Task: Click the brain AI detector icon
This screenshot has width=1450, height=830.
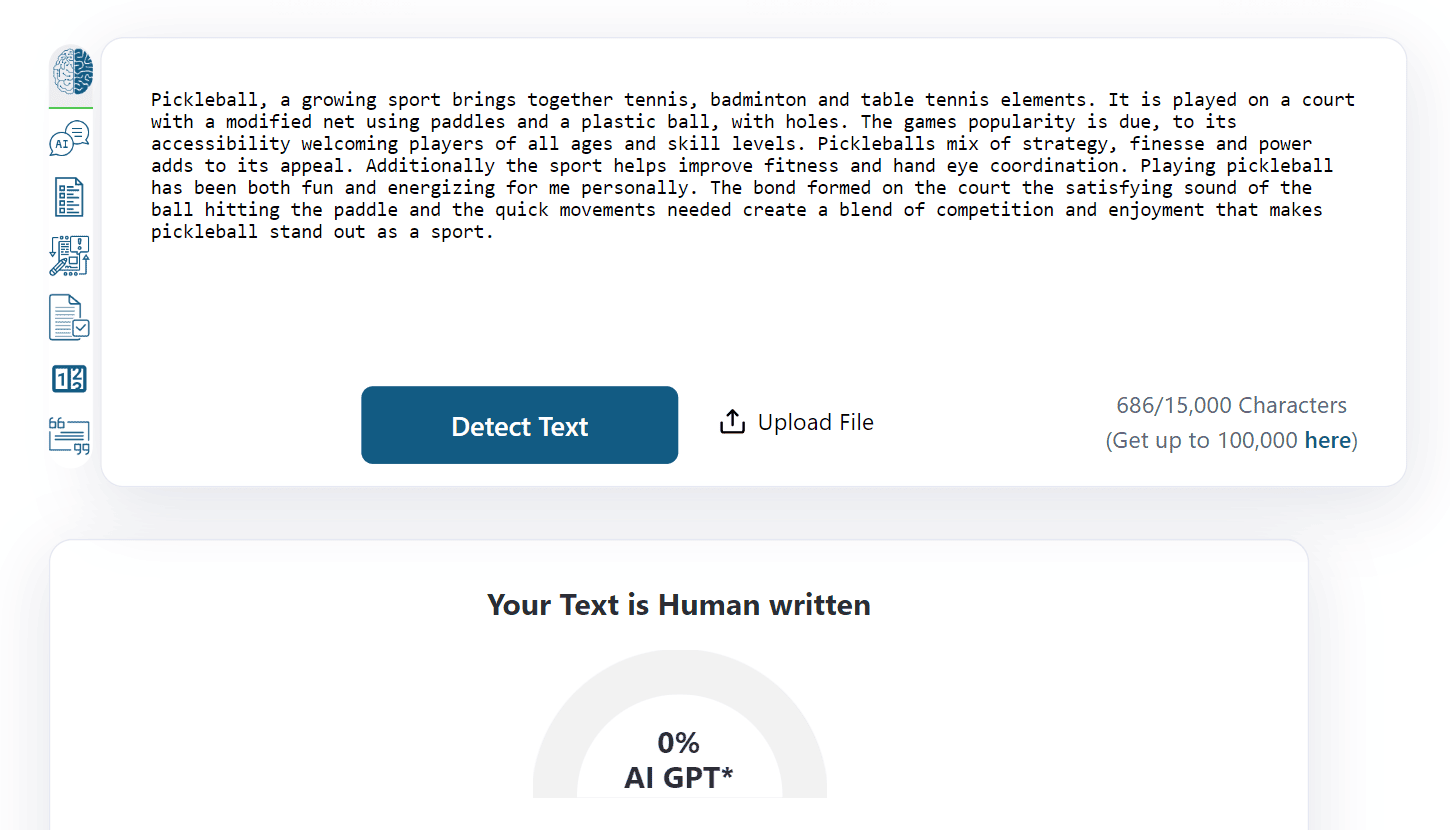Action: tap(71, 73)
